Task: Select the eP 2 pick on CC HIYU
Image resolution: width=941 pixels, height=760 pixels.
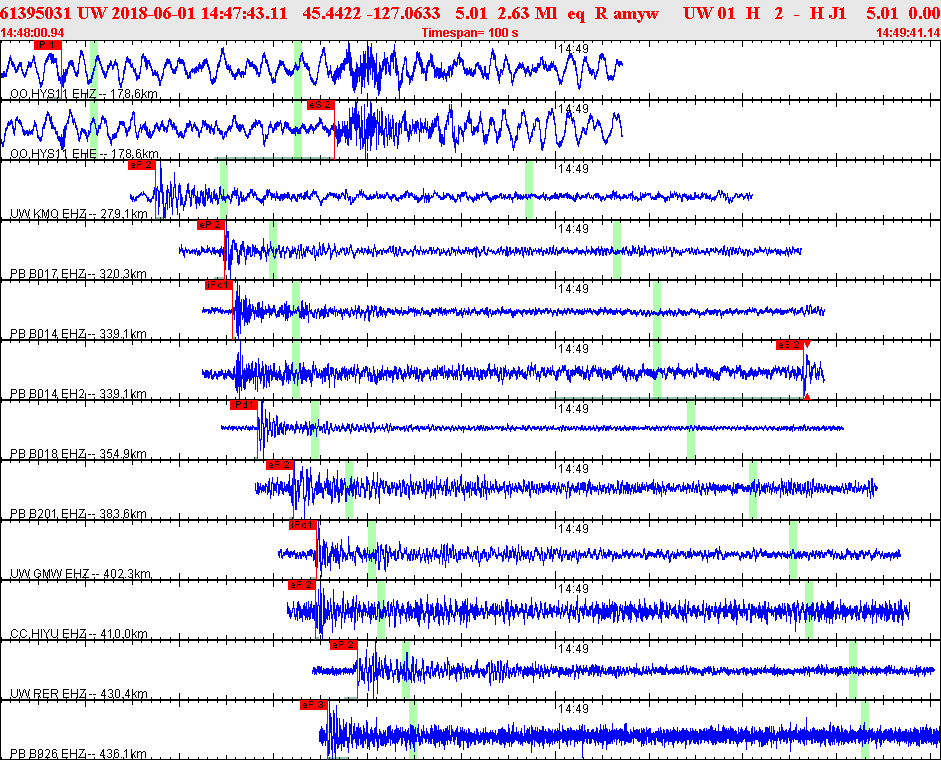Action: coord(302,585)
